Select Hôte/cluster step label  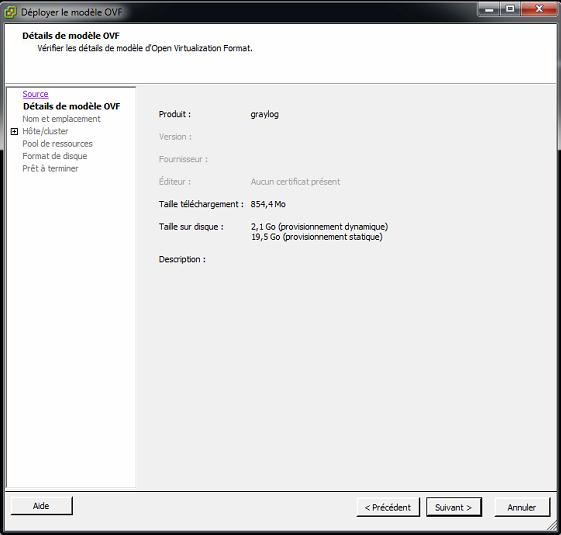point(45,131)
